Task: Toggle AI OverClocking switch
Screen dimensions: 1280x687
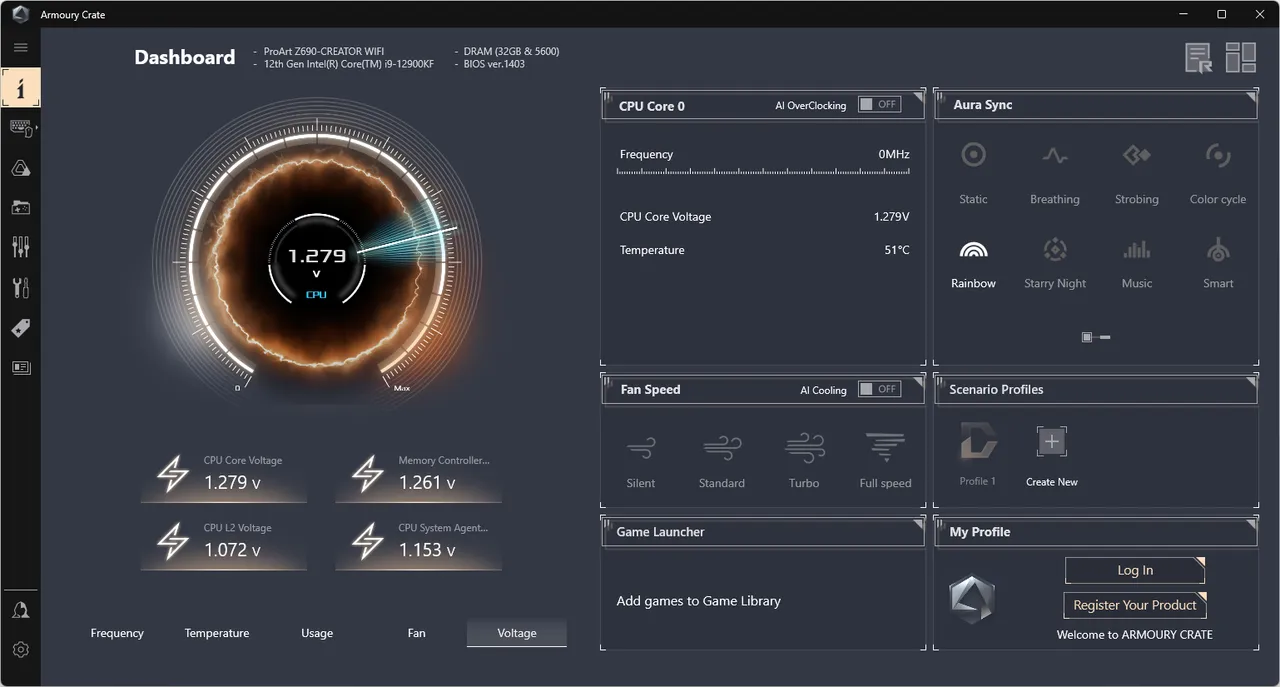Action: (880, 104)
